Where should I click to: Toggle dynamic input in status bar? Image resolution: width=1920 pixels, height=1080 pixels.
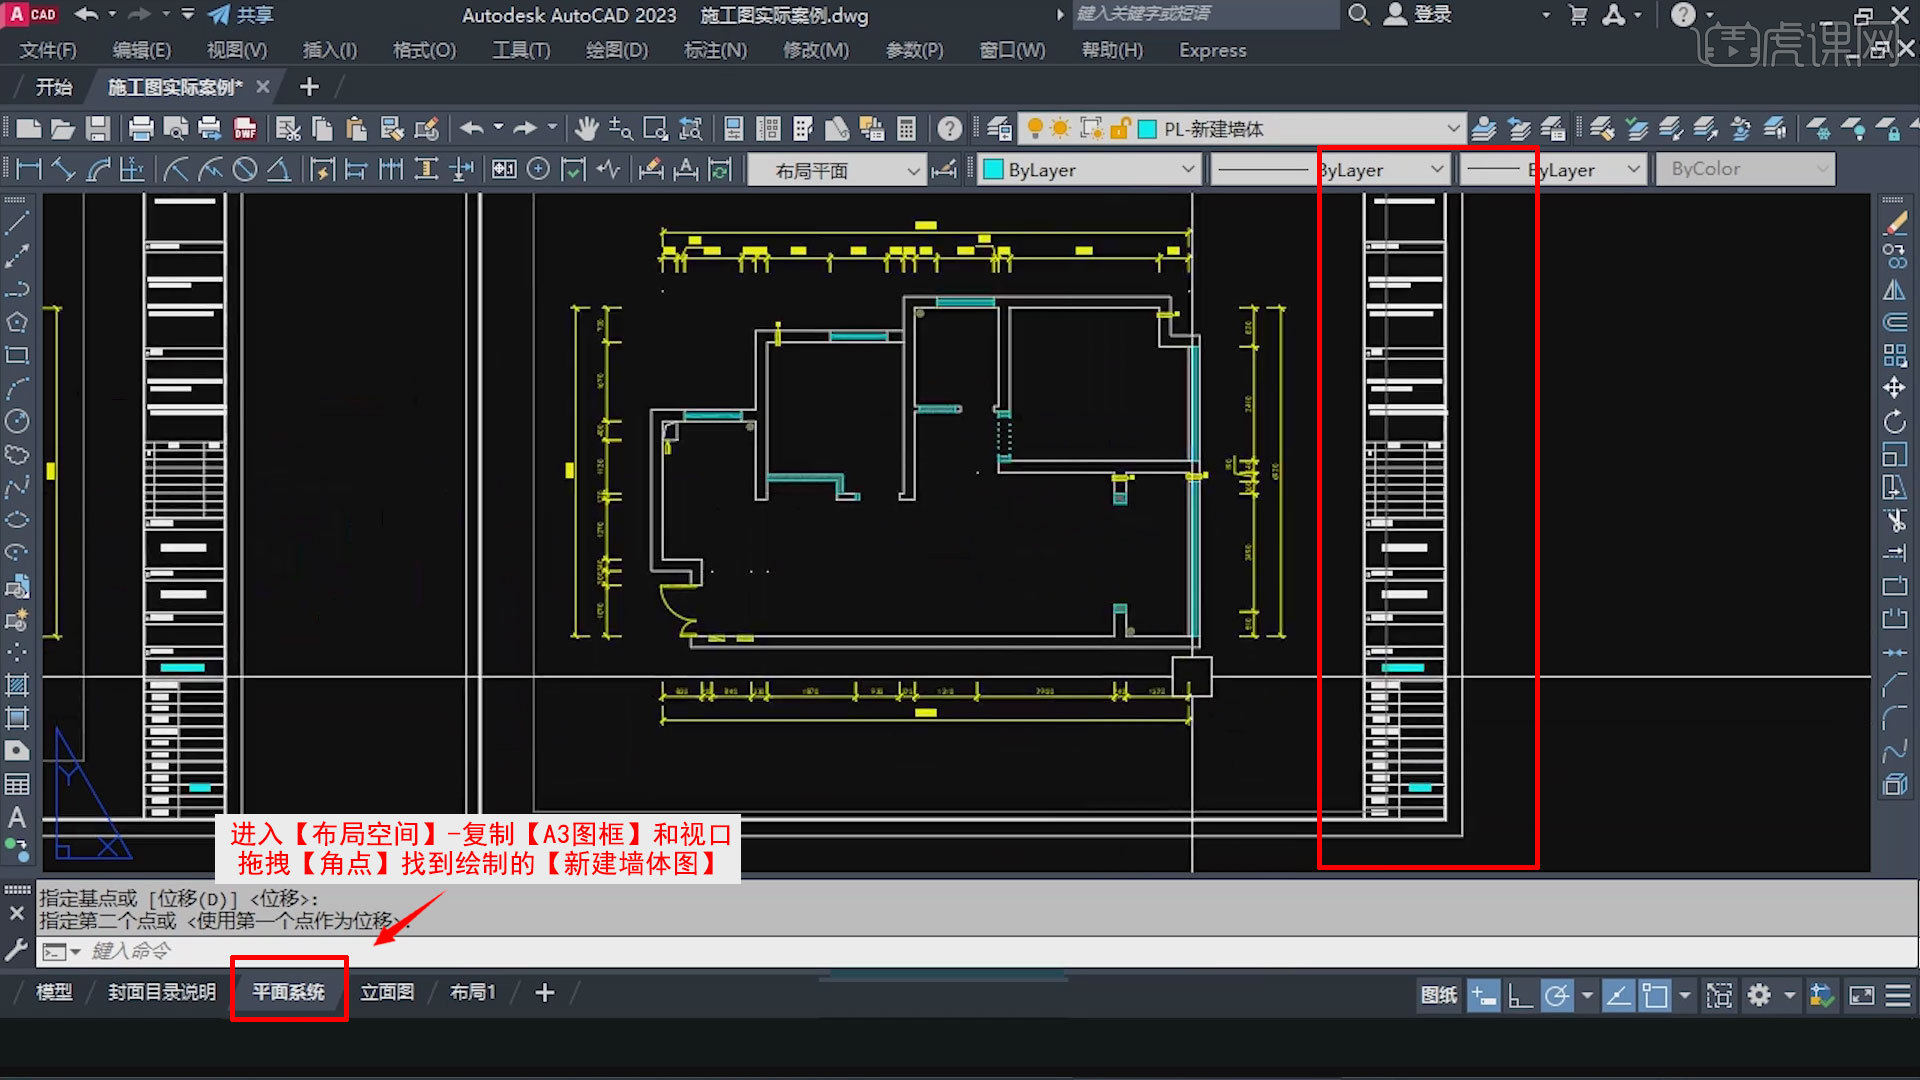click(x=1483, y=995)
